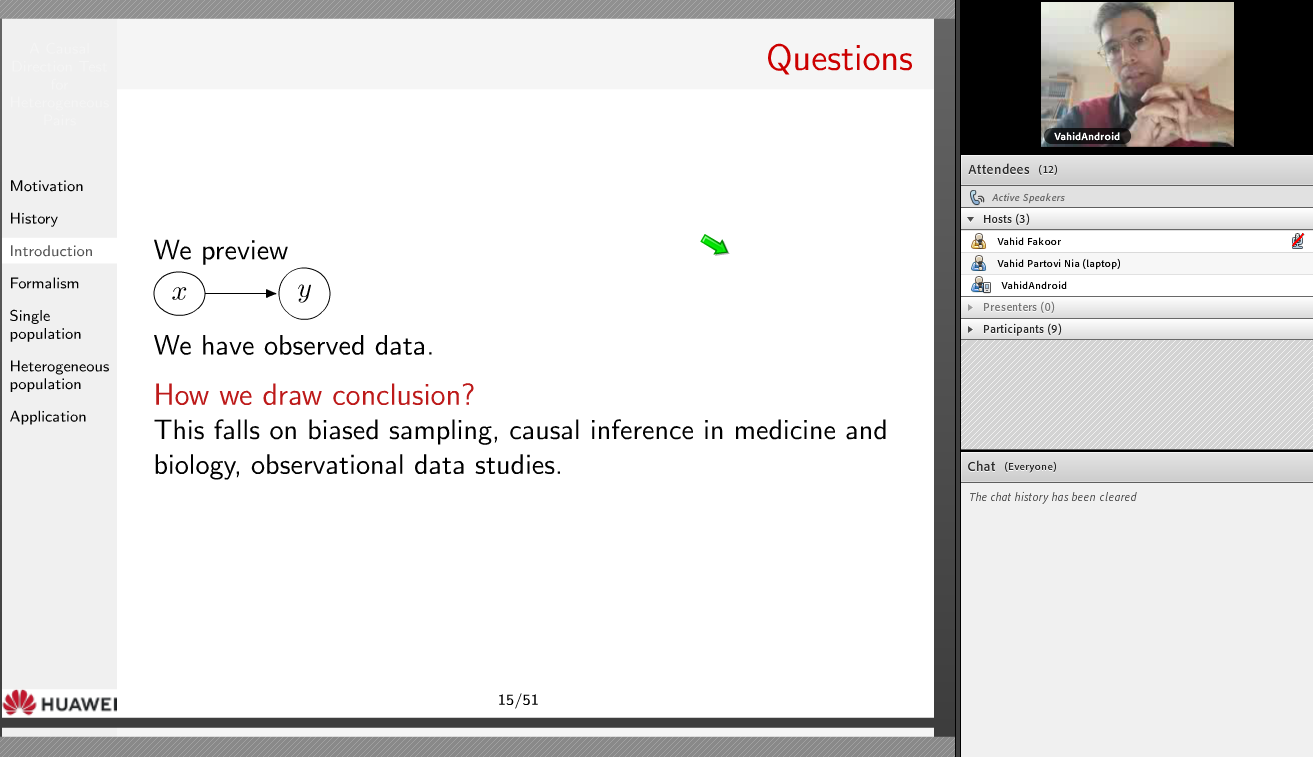The width and height of the screenshot is (1313, 757).
Task: Navigate to the Single population section
Action: pos(46,325)
